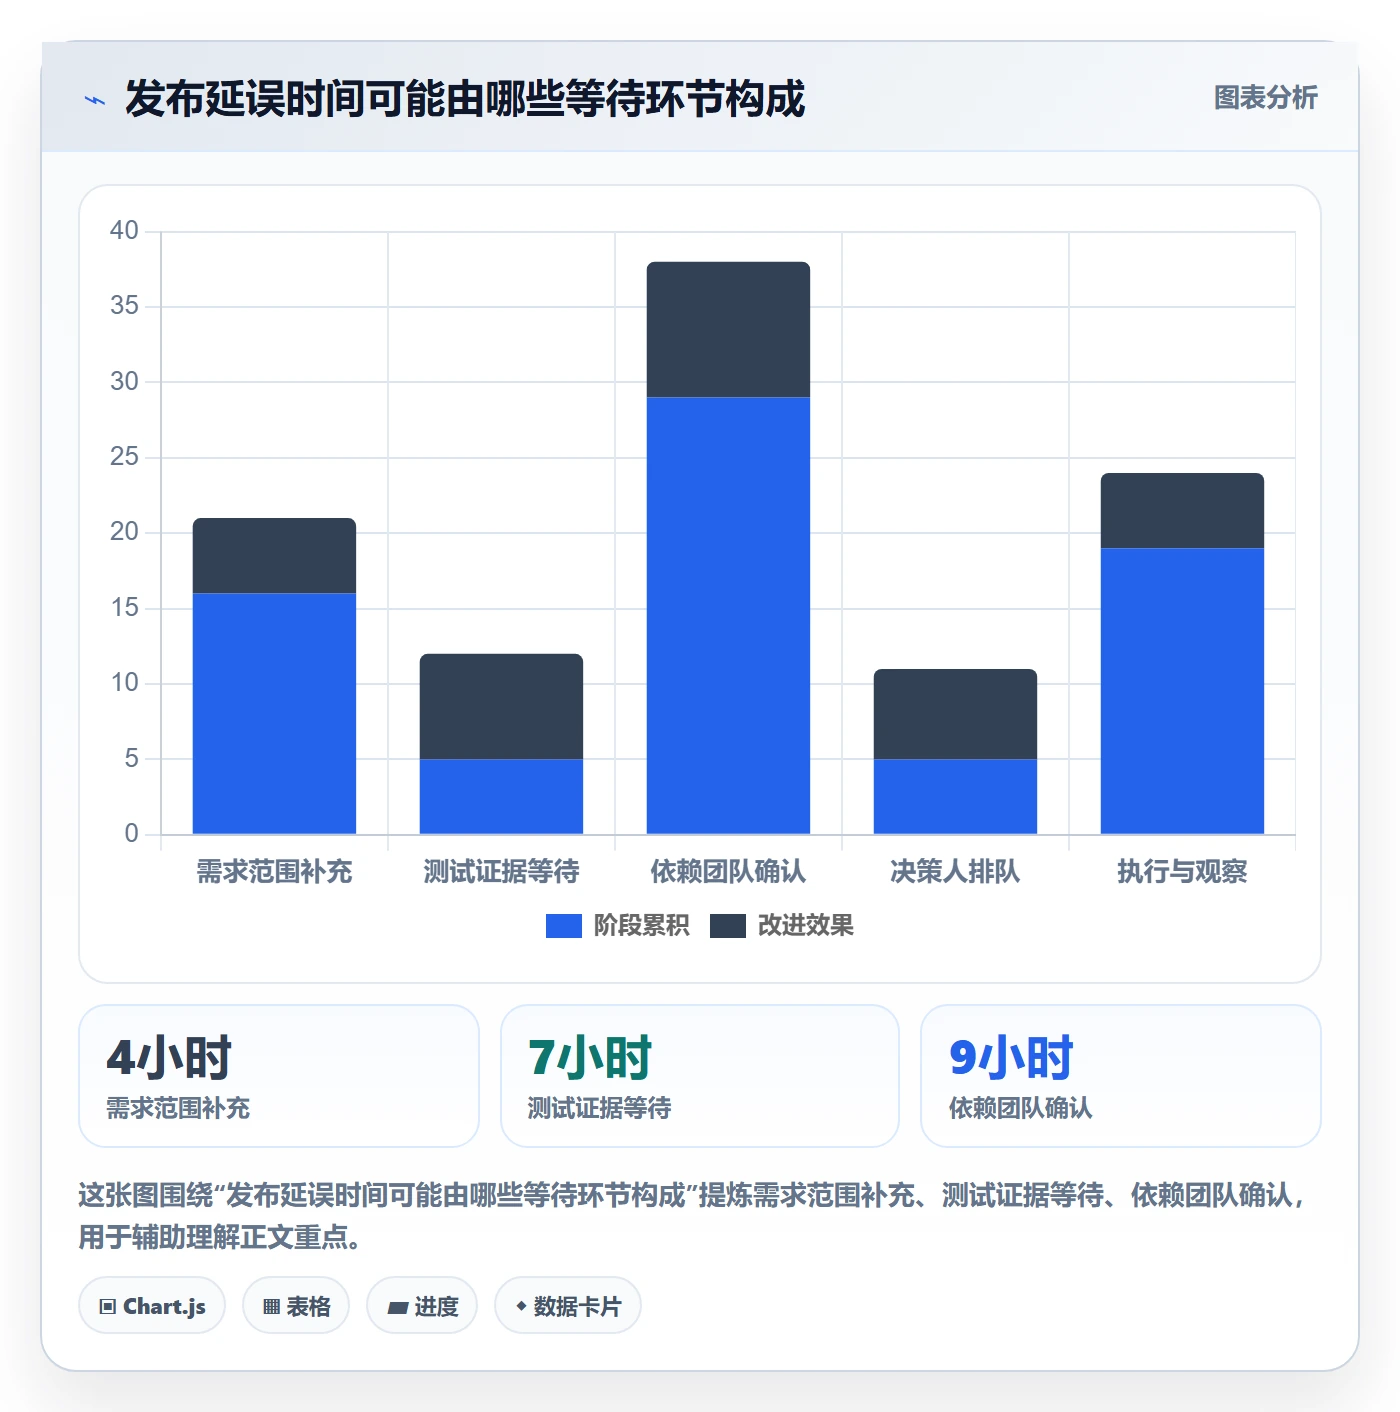The width and height of the screenshot is (1400, 1412).
Task: Click the description paragraph starting with 这张图围绕
Action: coord(692,1216)
